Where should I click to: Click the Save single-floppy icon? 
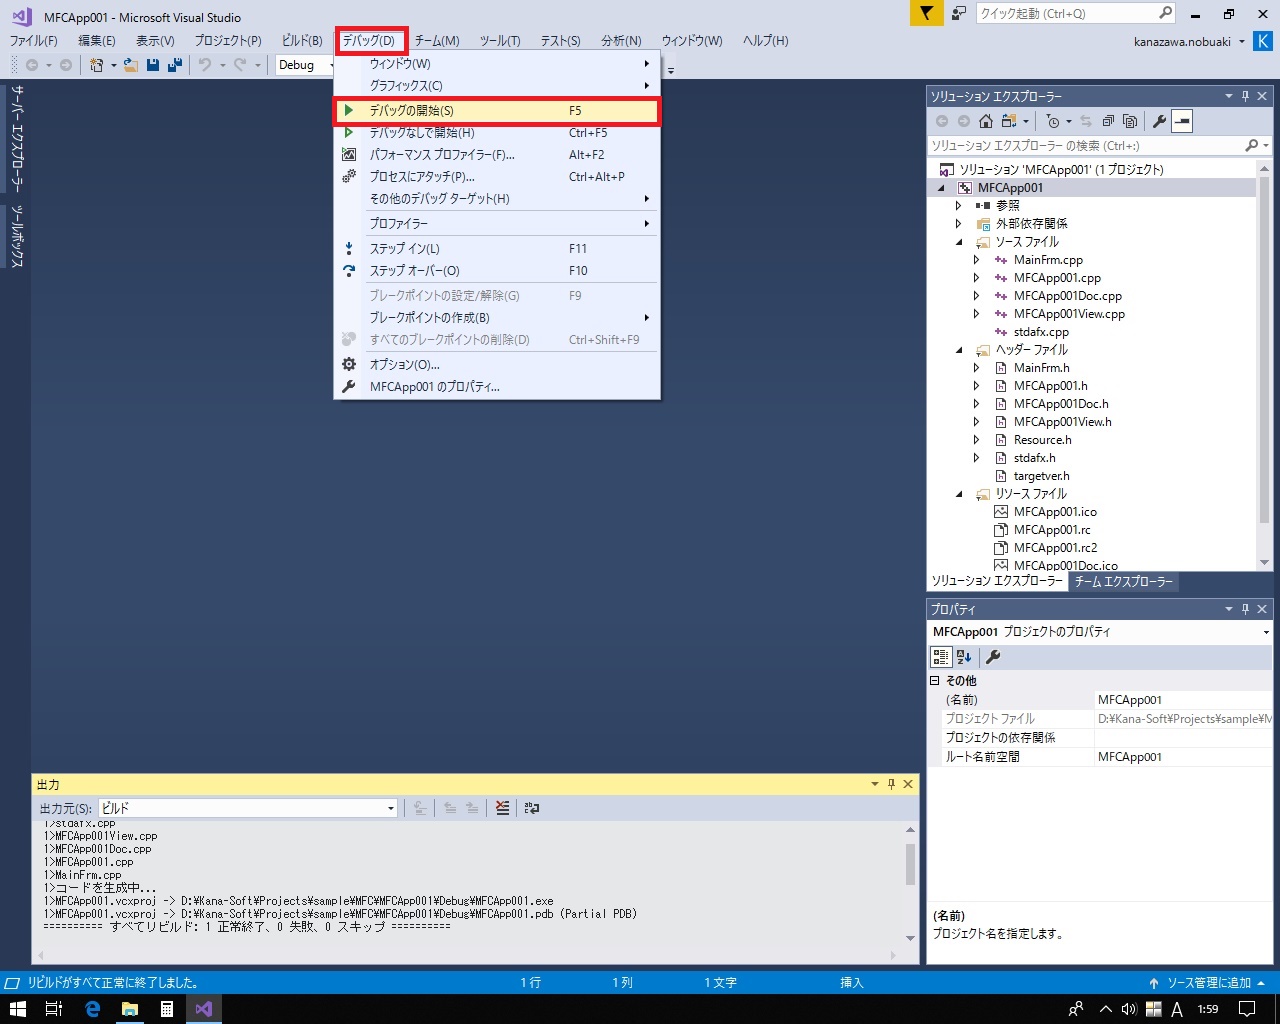(153, 65)
